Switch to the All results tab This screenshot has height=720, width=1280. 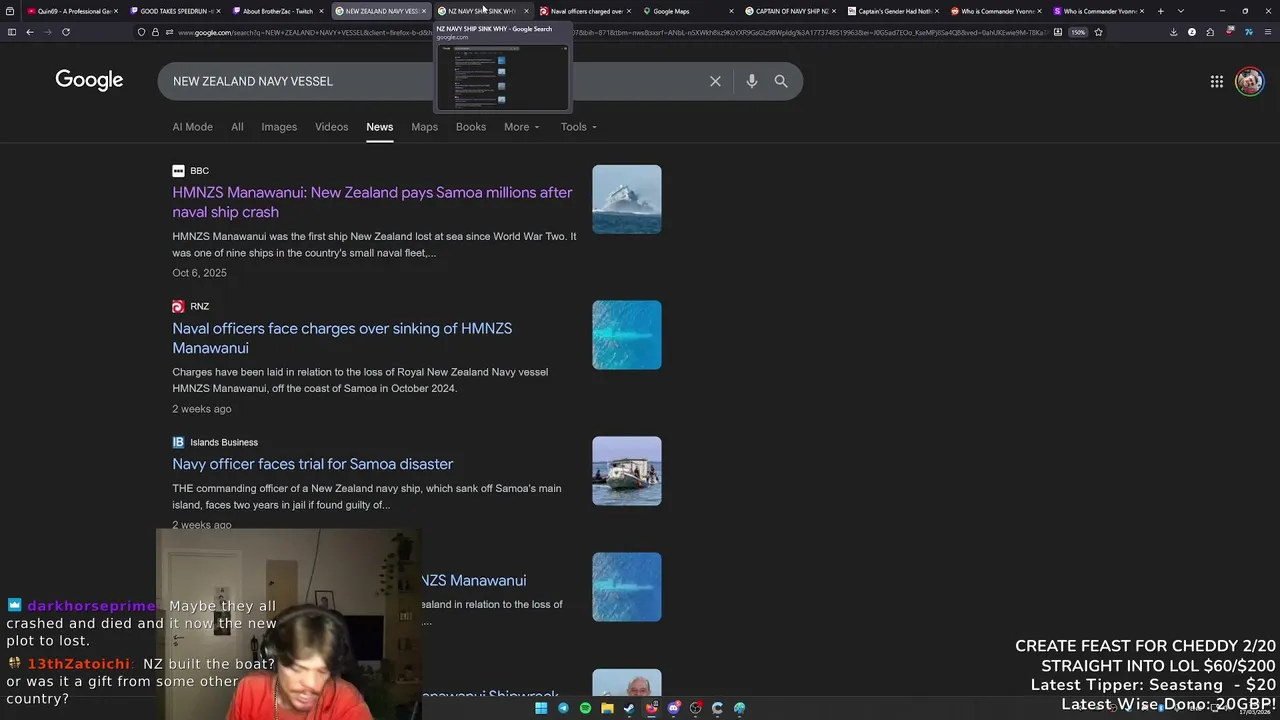237,127
